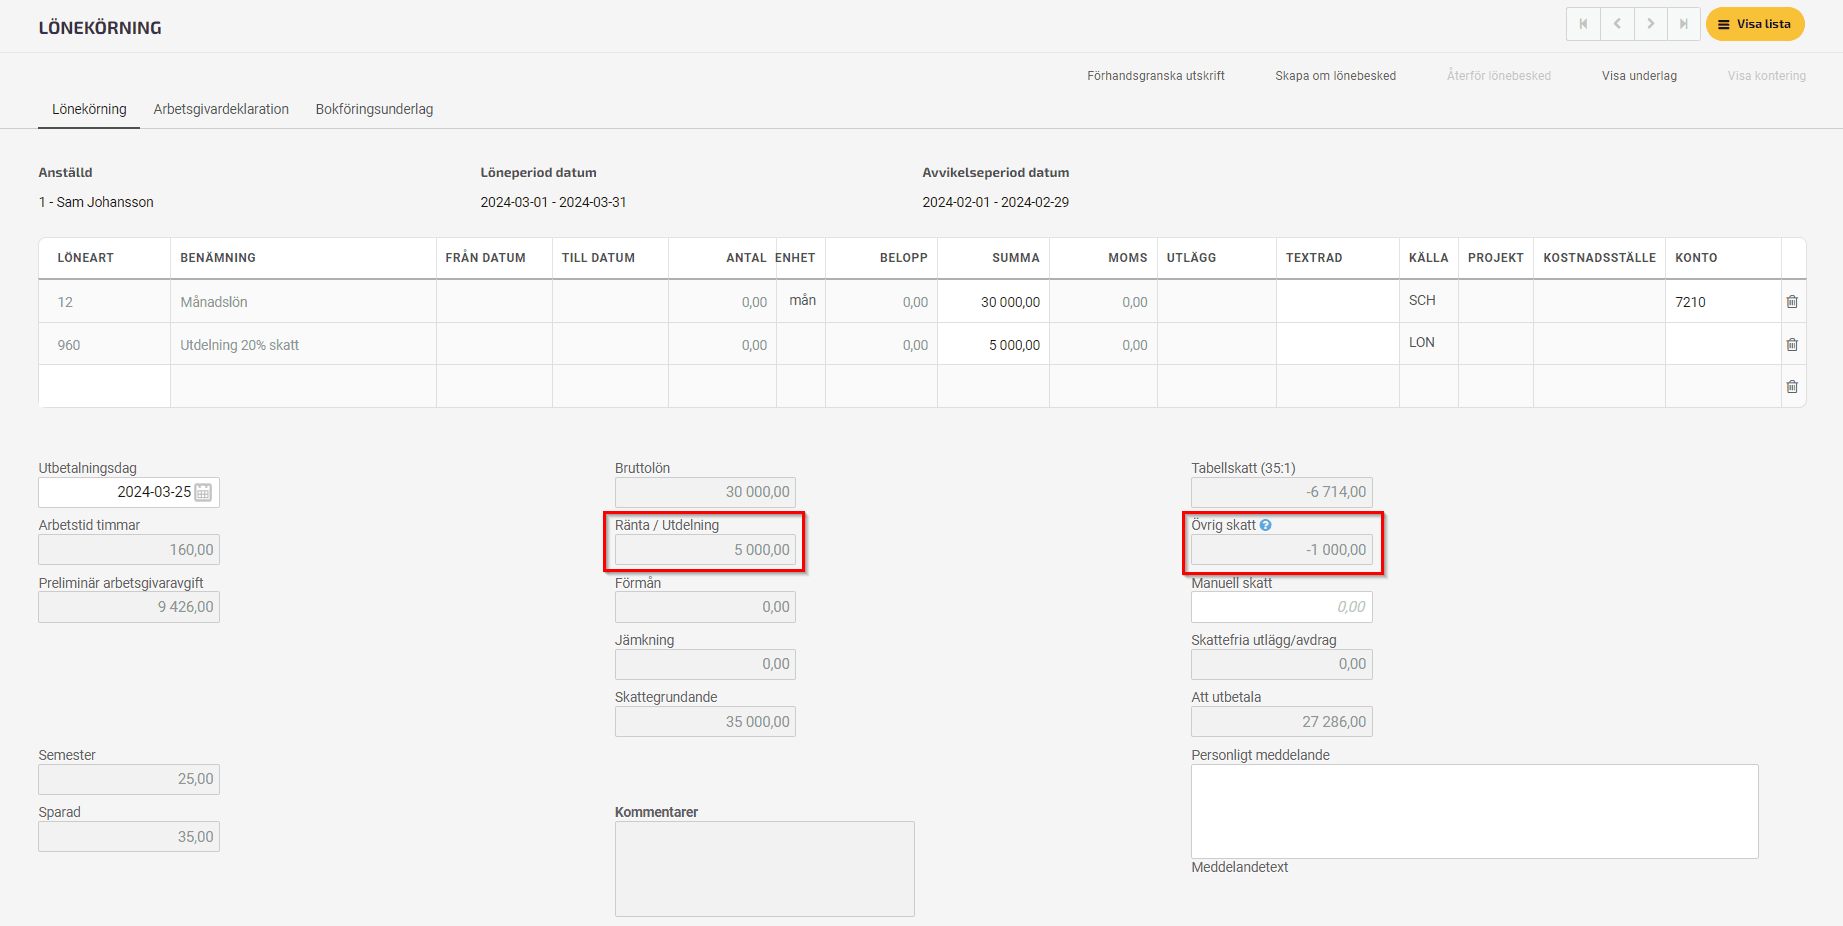The image size is (1843, 926).
Task: Click the Preliminär arbetsgivaravgift field
Action: (129, 607)
